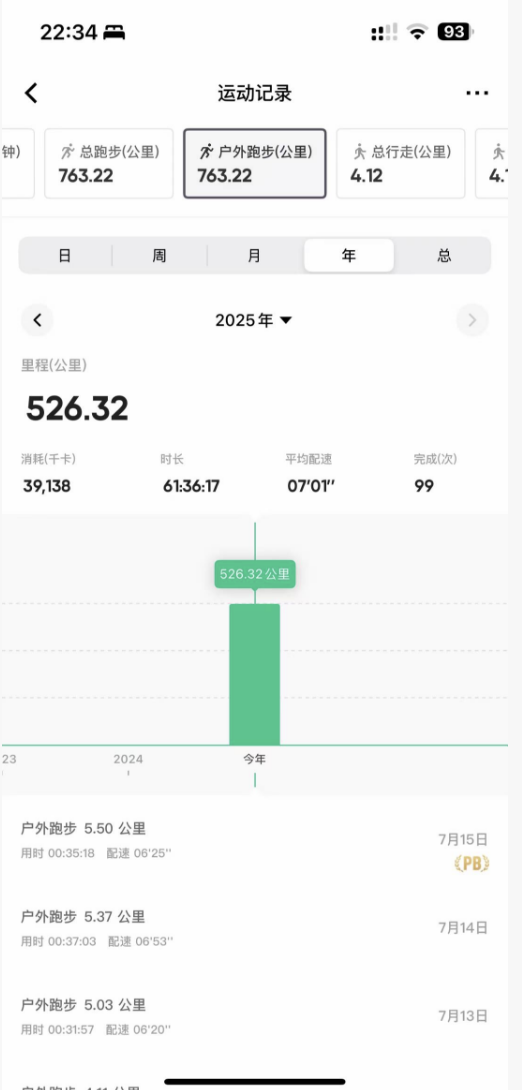The image size is (522, 1090).
Task: Check the Wi-Fi status bar icon
Action: tap(417, 32)
